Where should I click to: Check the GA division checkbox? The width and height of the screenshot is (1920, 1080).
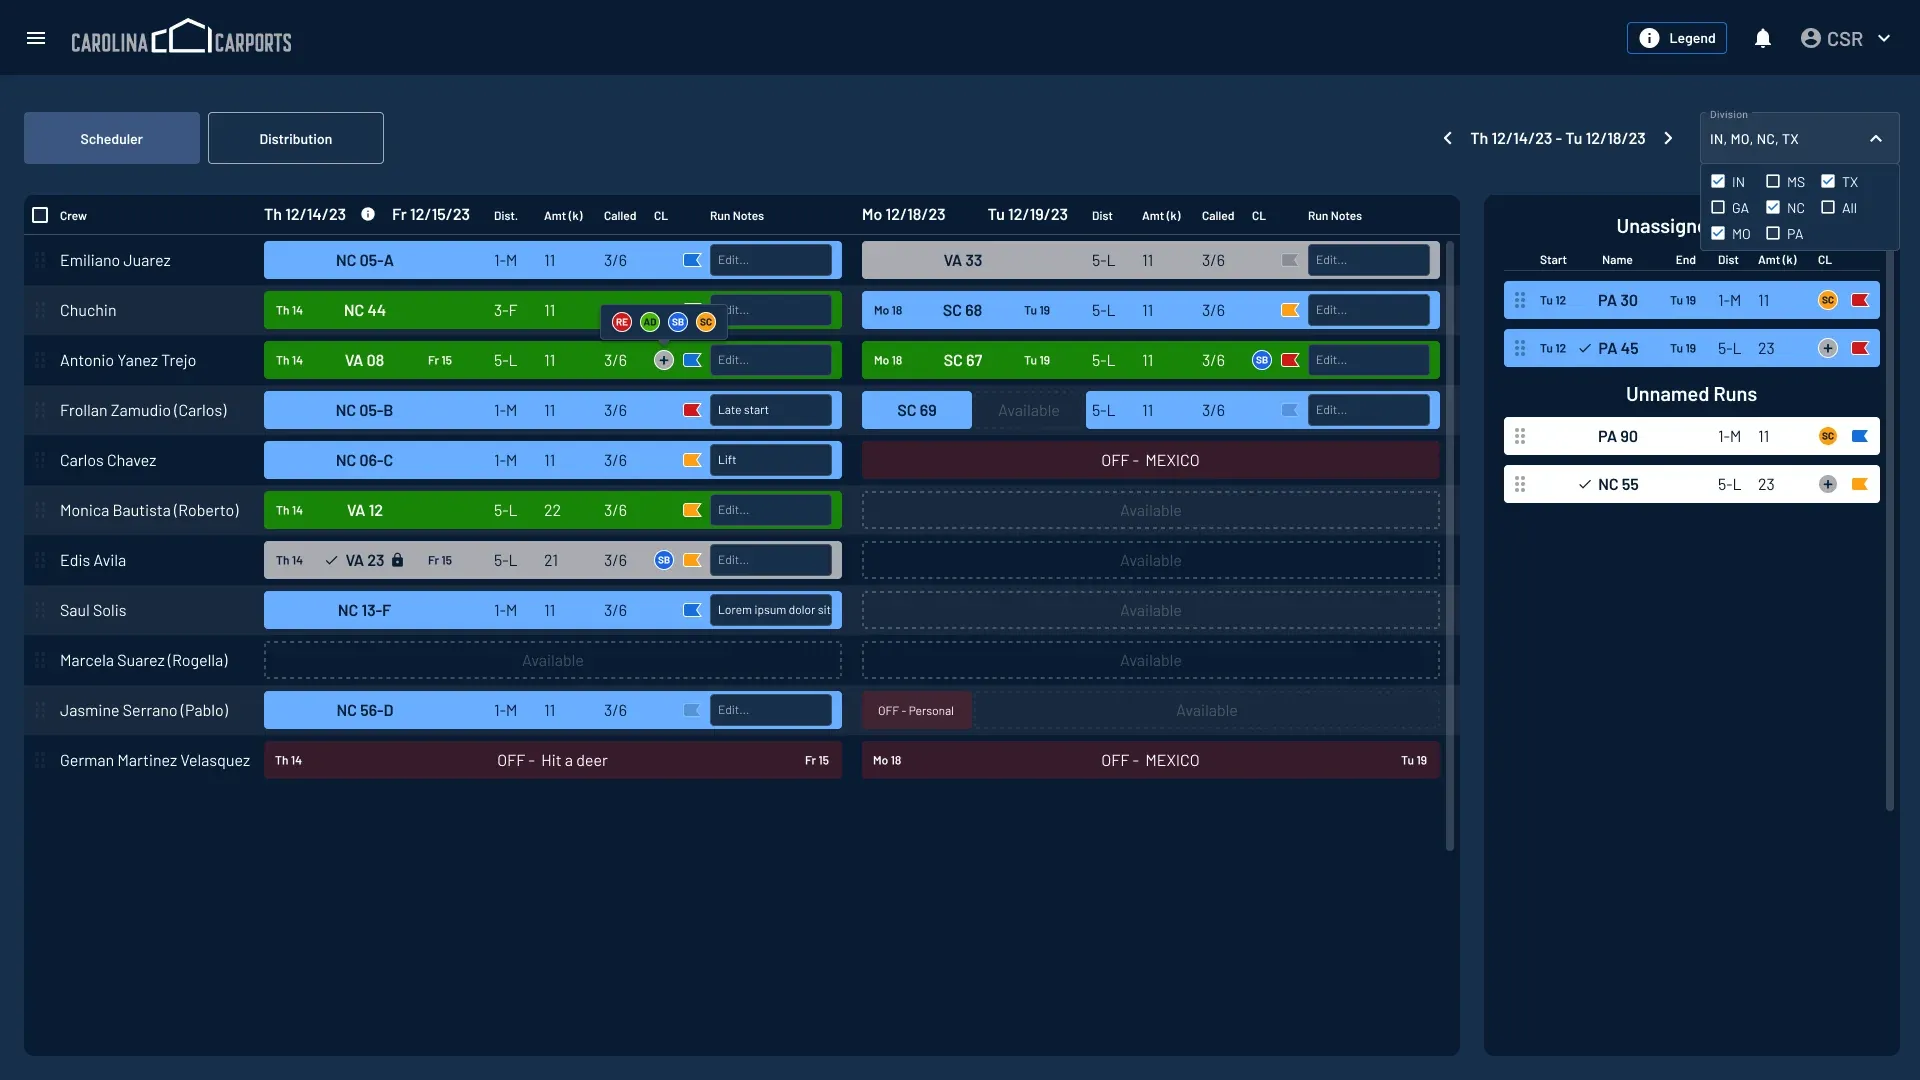[1718, 207]
